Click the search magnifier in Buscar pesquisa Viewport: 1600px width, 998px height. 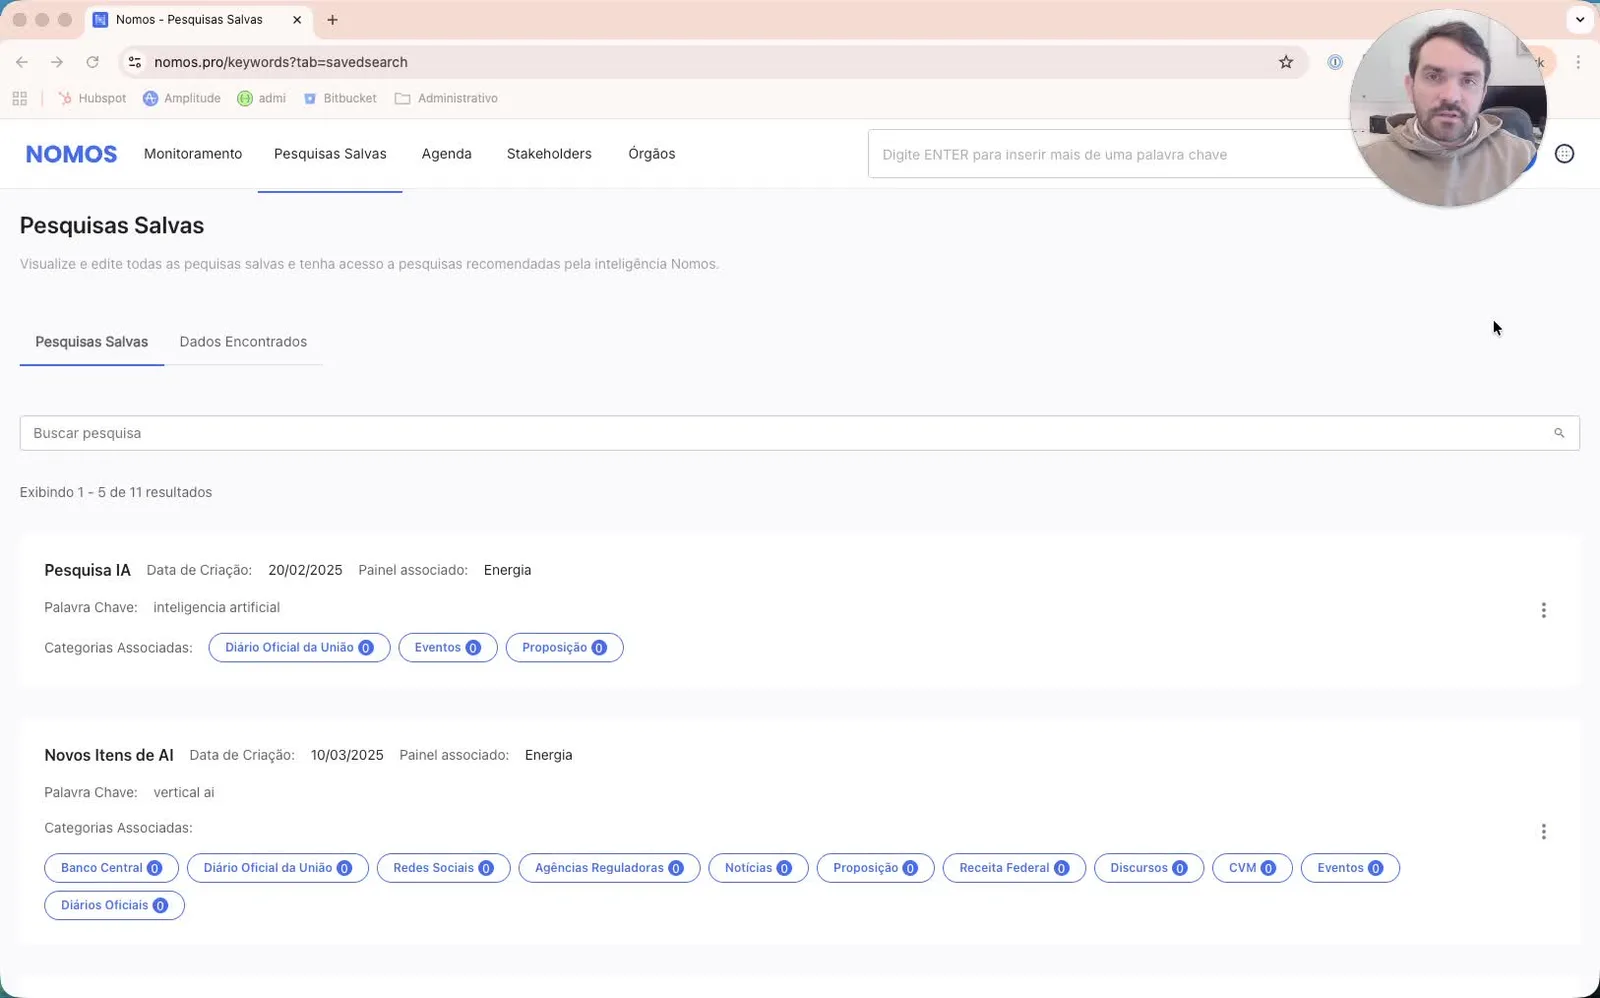coord(1559,433)
